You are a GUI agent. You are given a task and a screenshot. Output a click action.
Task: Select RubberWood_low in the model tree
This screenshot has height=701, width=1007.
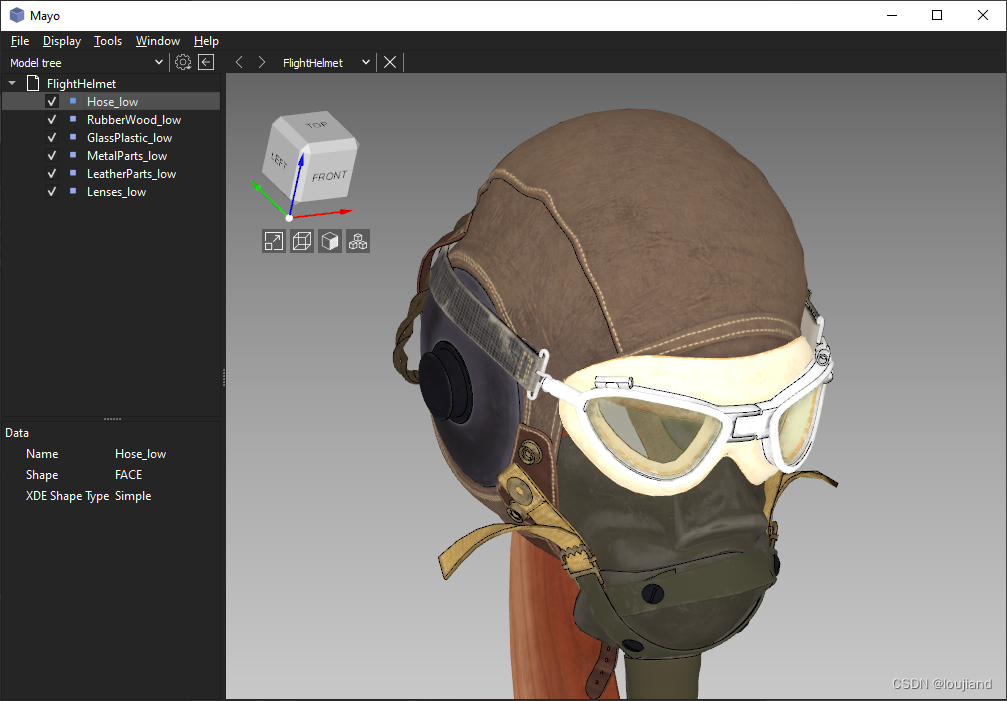[x=133, y=119]
